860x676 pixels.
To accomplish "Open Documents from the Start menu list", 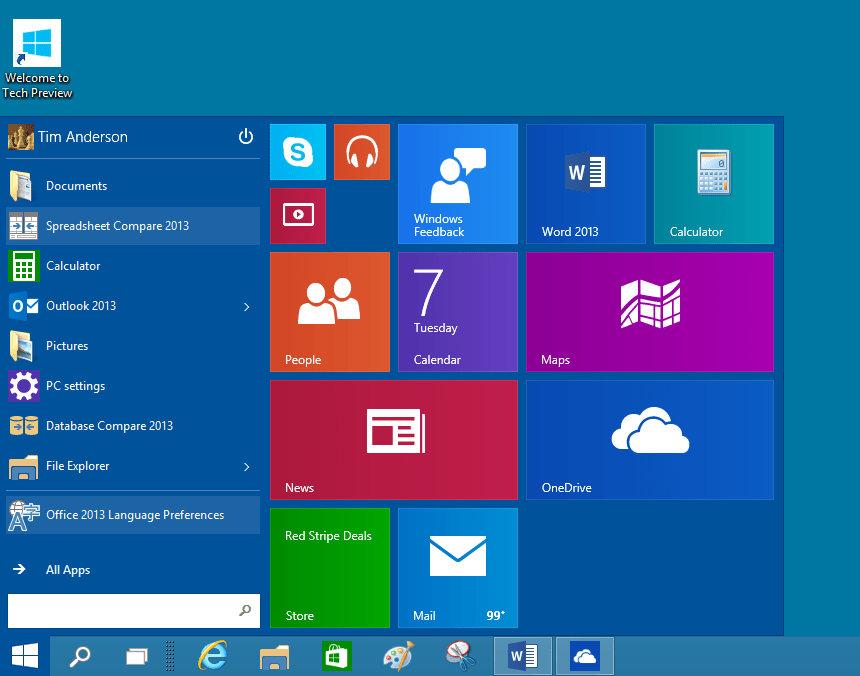I will pos(133,186).
